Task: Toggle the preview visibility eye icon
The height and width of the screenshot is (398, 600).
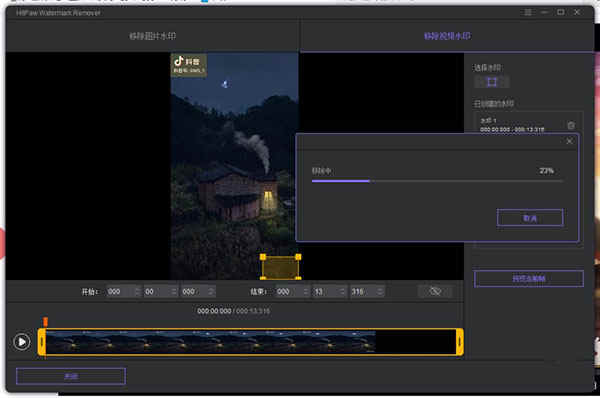Action: pyautogui.click(x=435, y=292)
